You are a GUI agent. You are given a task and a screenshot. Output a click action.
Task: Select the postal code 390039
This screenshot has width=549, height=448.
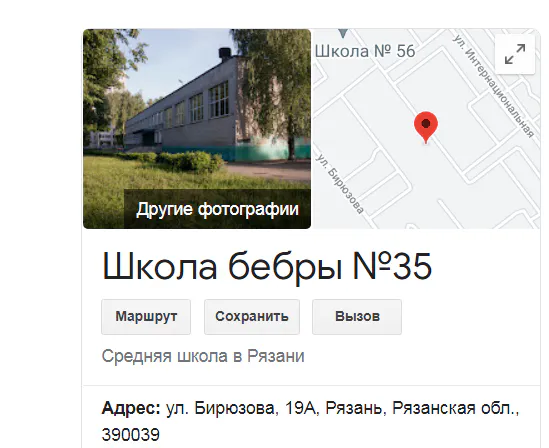(131, 435)
